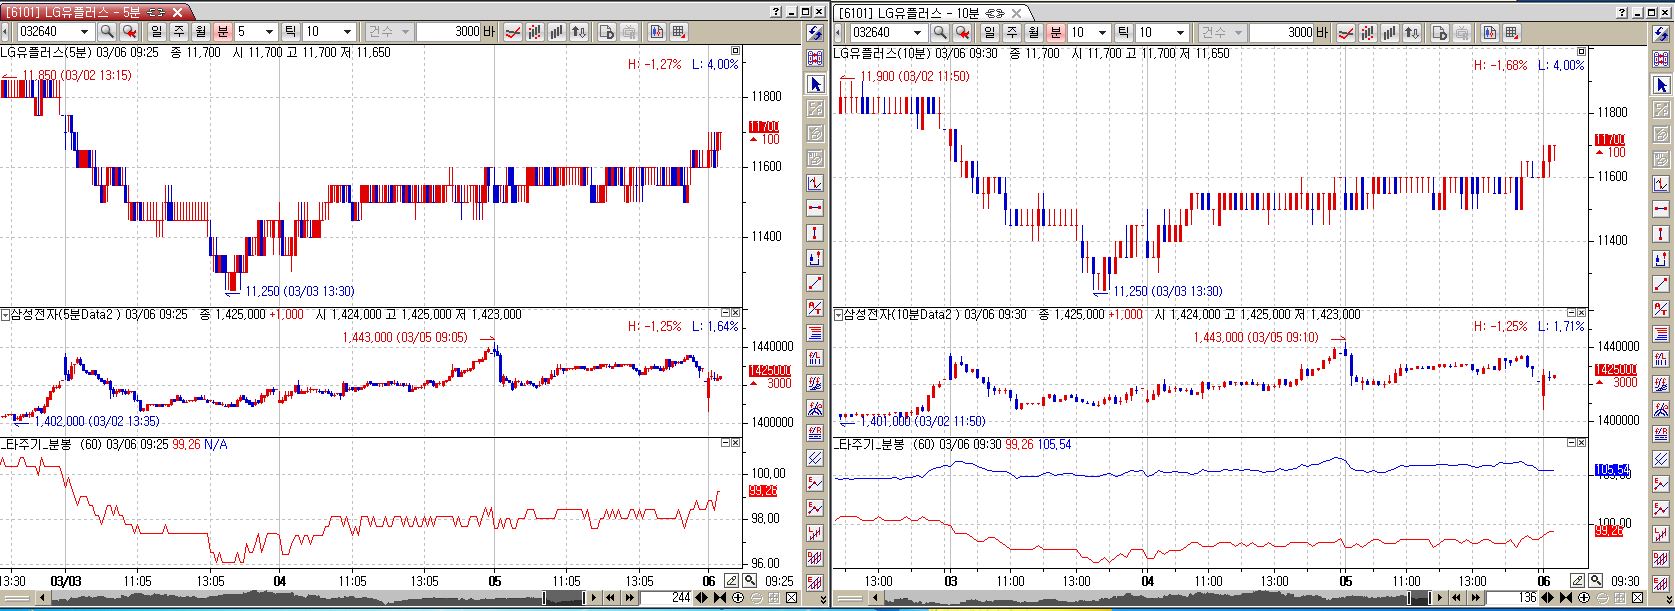Viewport: 1675px width, 611px height.
Task: Collapse the 삼성전자(5분Data2) panel
Action: click(x=726, y=313)
